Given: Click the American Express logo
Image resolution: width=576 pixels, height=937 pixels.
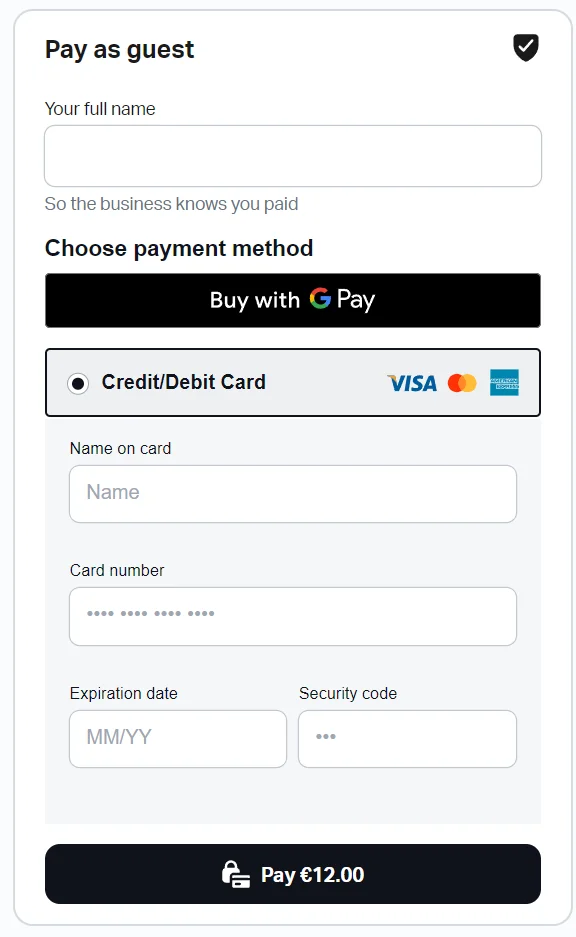Looking at the screenshot, I should pos(504,382).
